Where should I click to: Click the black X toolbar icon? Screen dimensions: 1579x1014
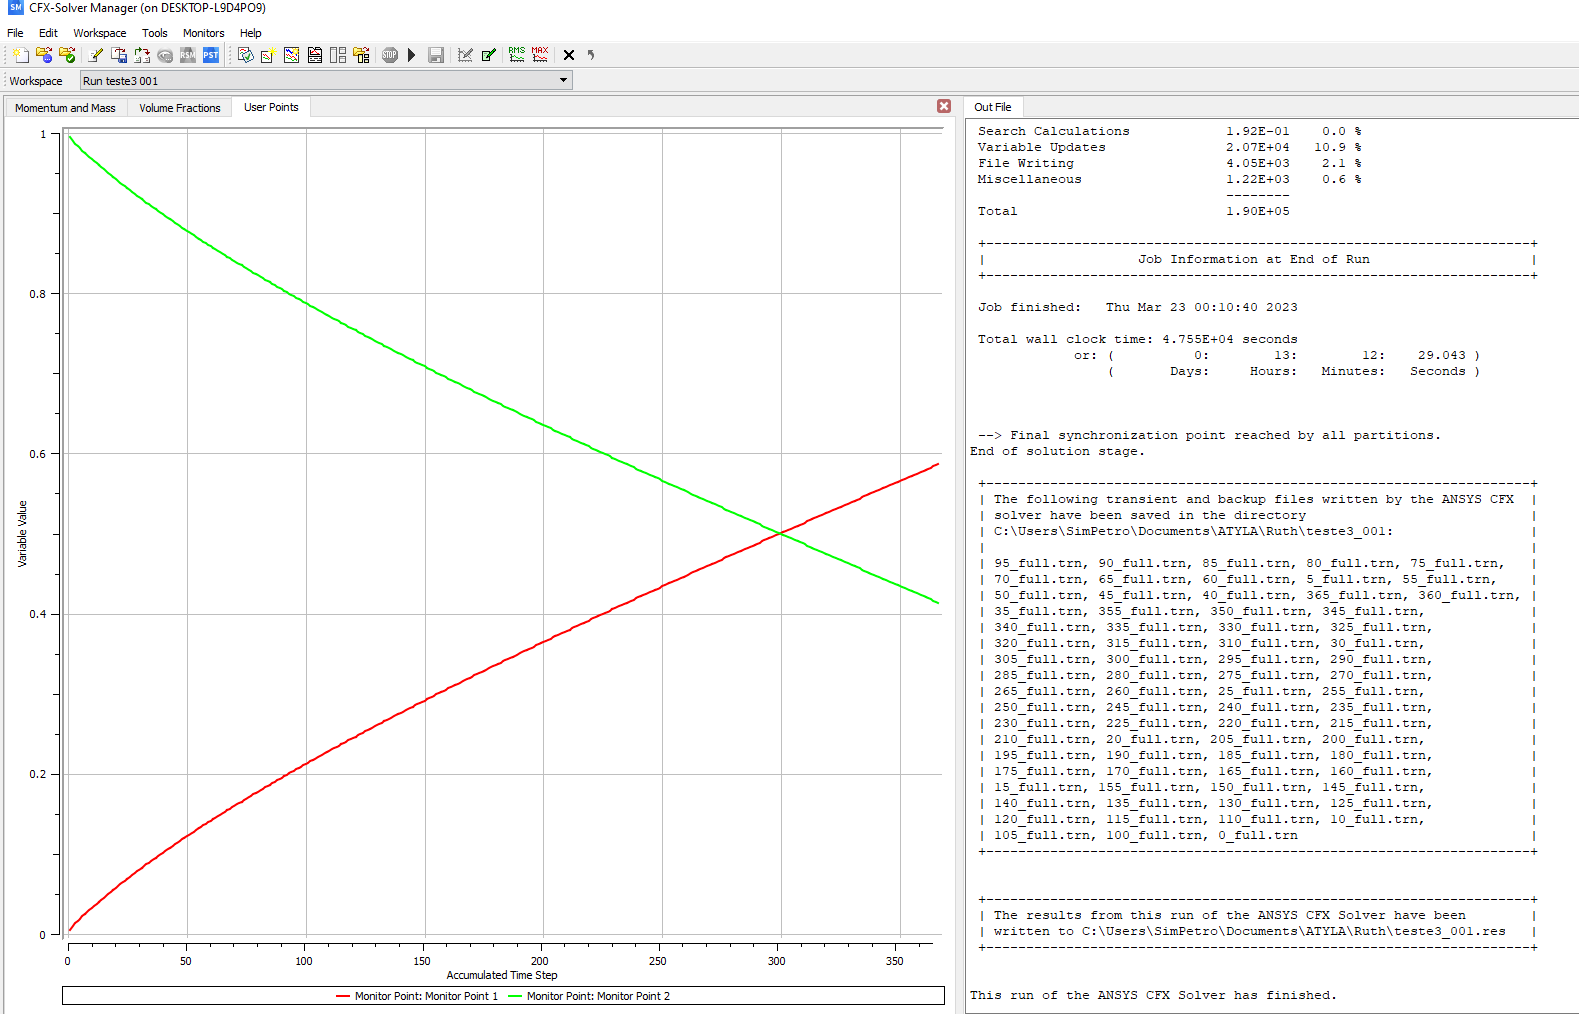point(569,55)
